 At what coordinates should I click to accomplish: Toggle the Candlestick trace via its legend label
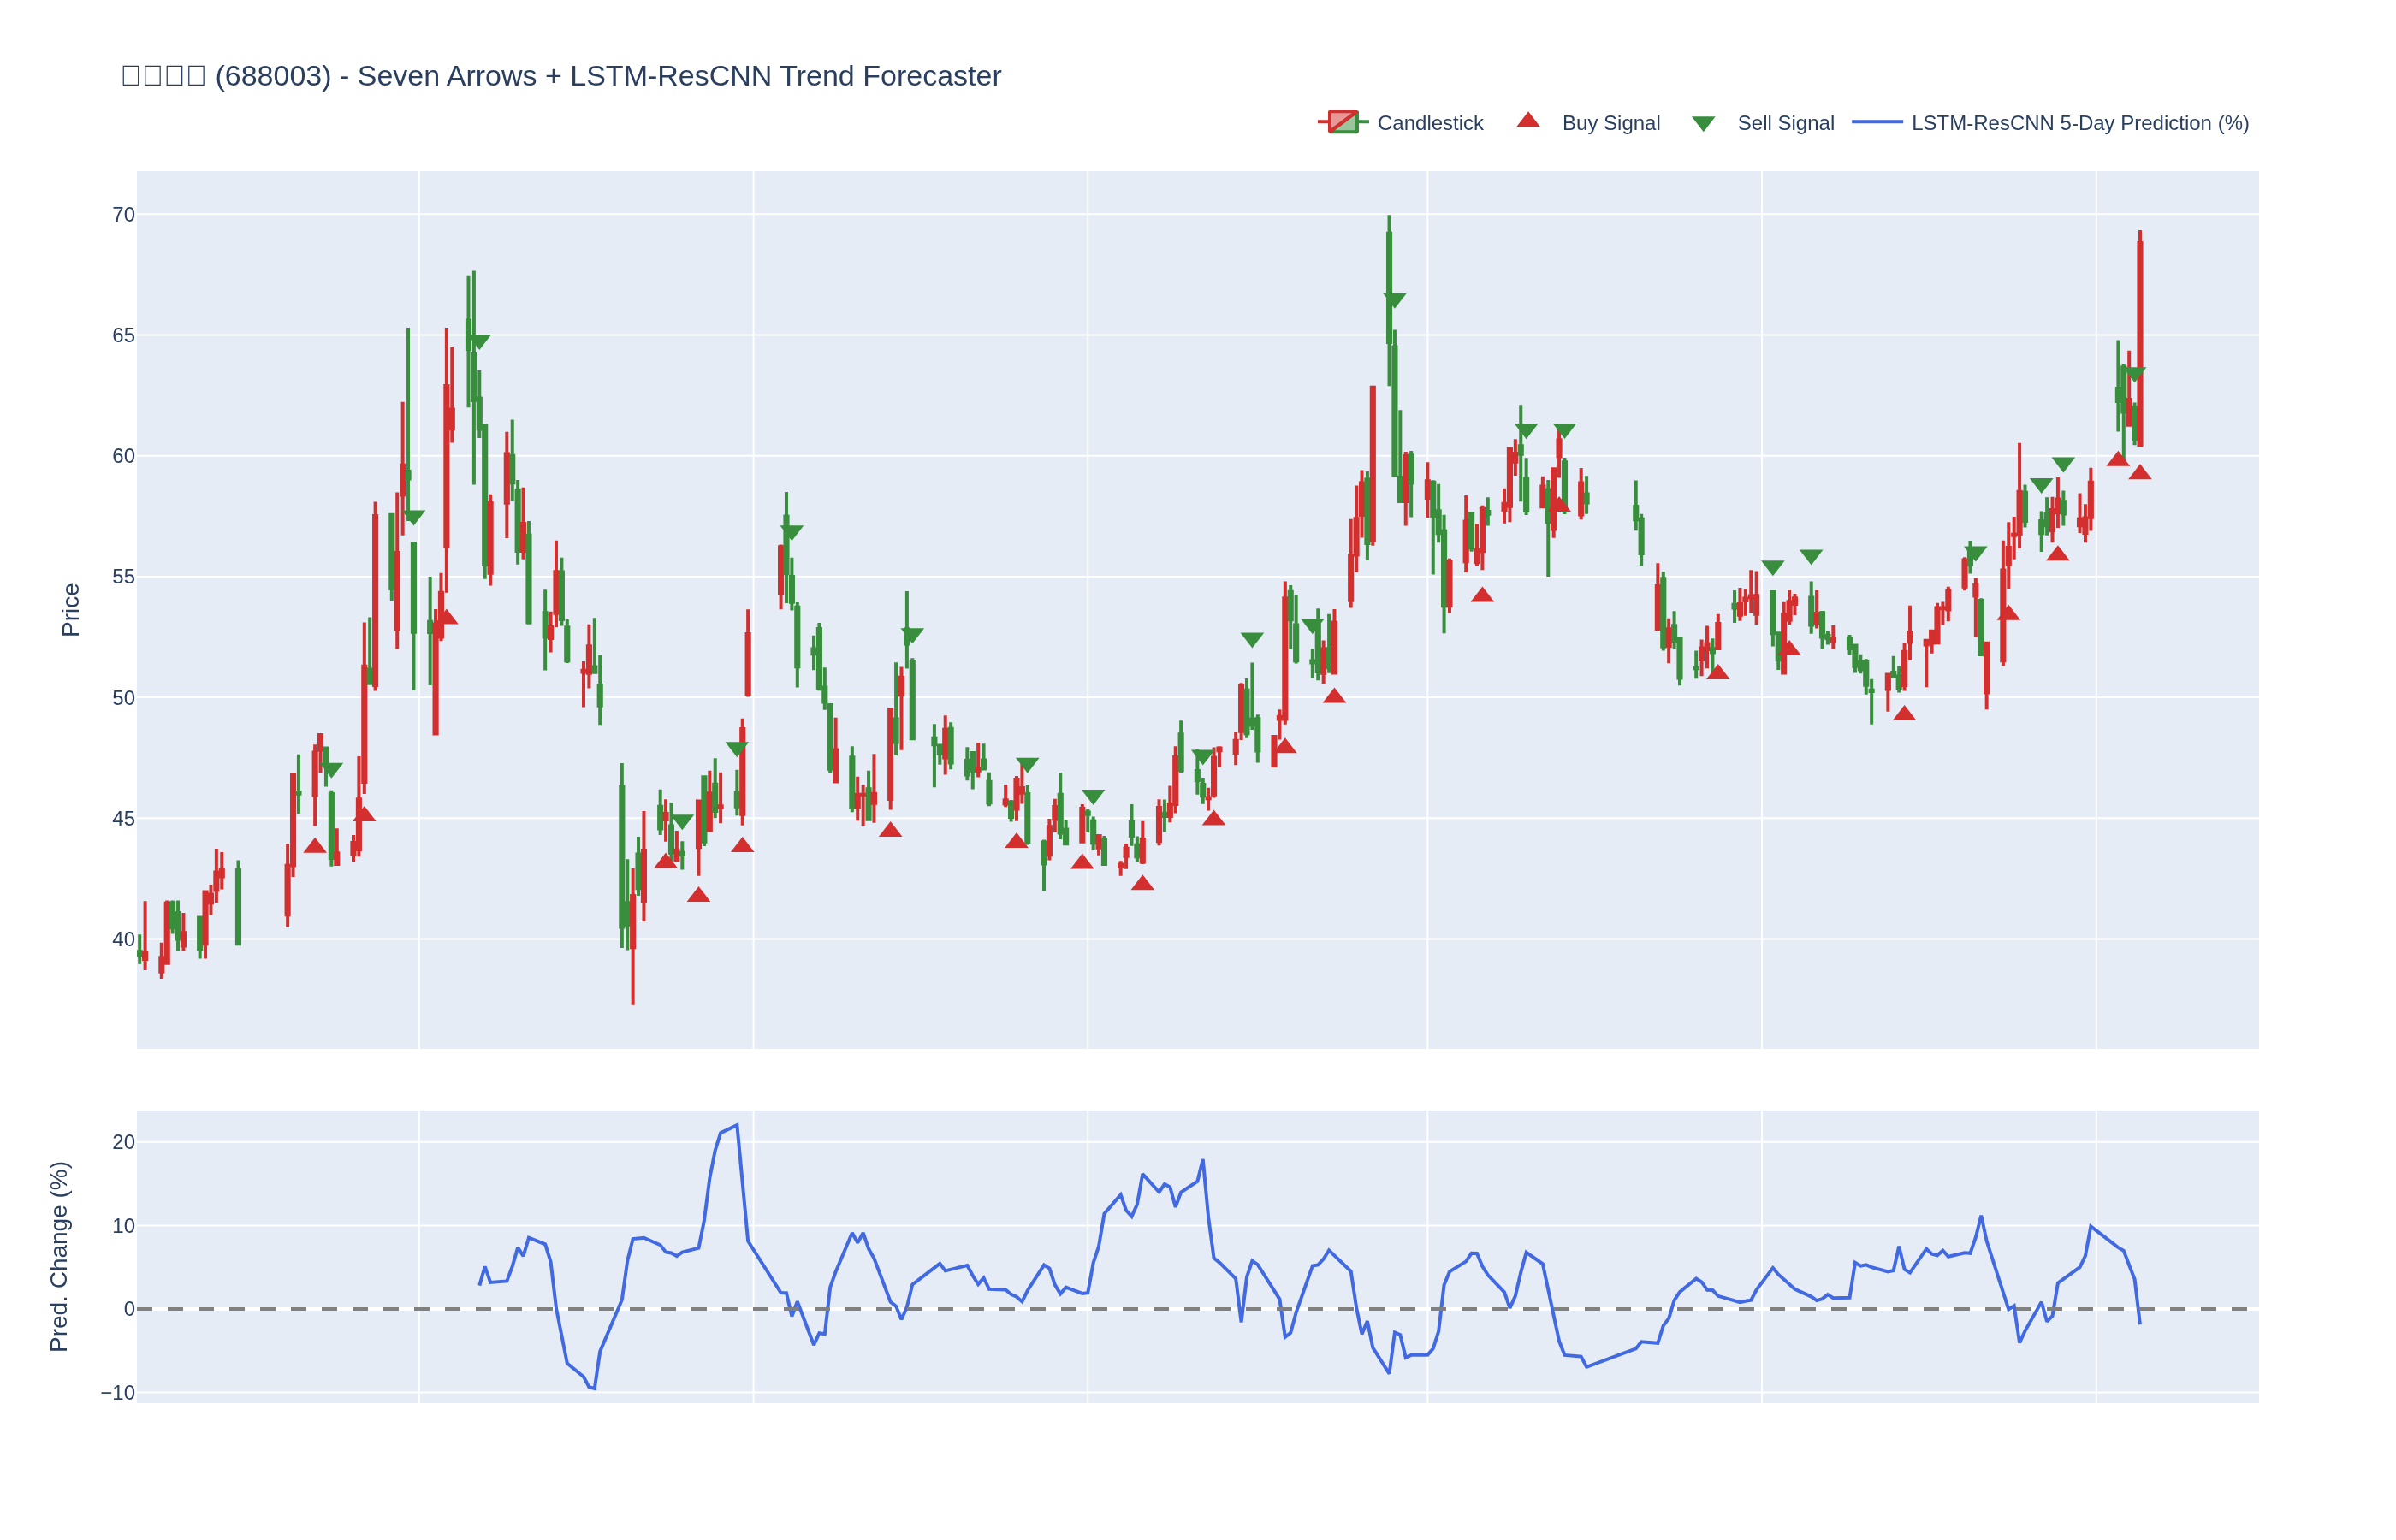coord(1429,123)
